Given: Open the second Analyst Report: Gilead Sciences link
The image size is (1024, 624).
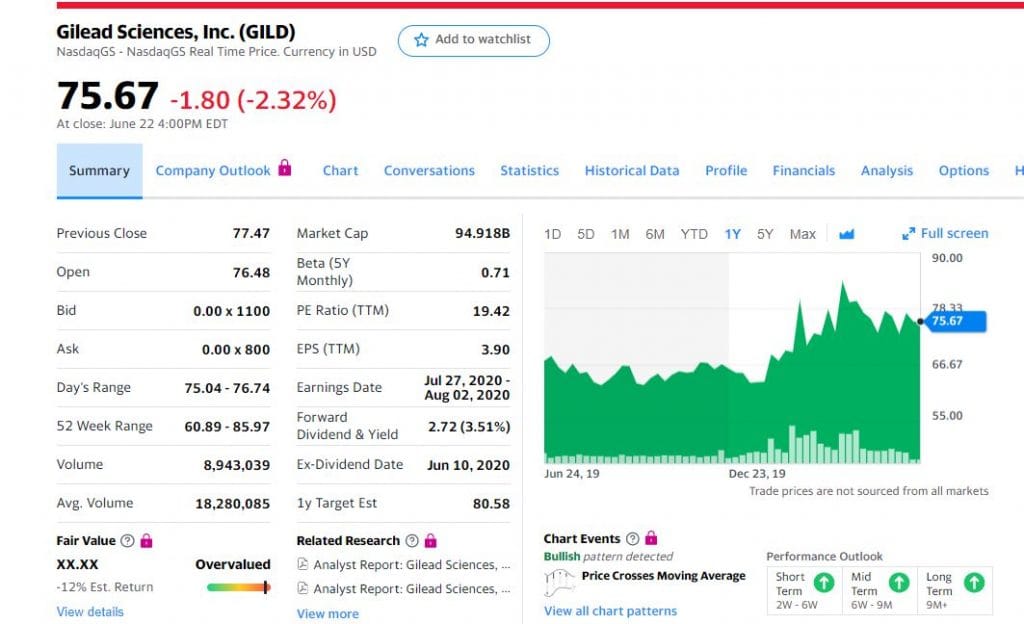Looking at the screenshot, I should (x=411, y=589).
